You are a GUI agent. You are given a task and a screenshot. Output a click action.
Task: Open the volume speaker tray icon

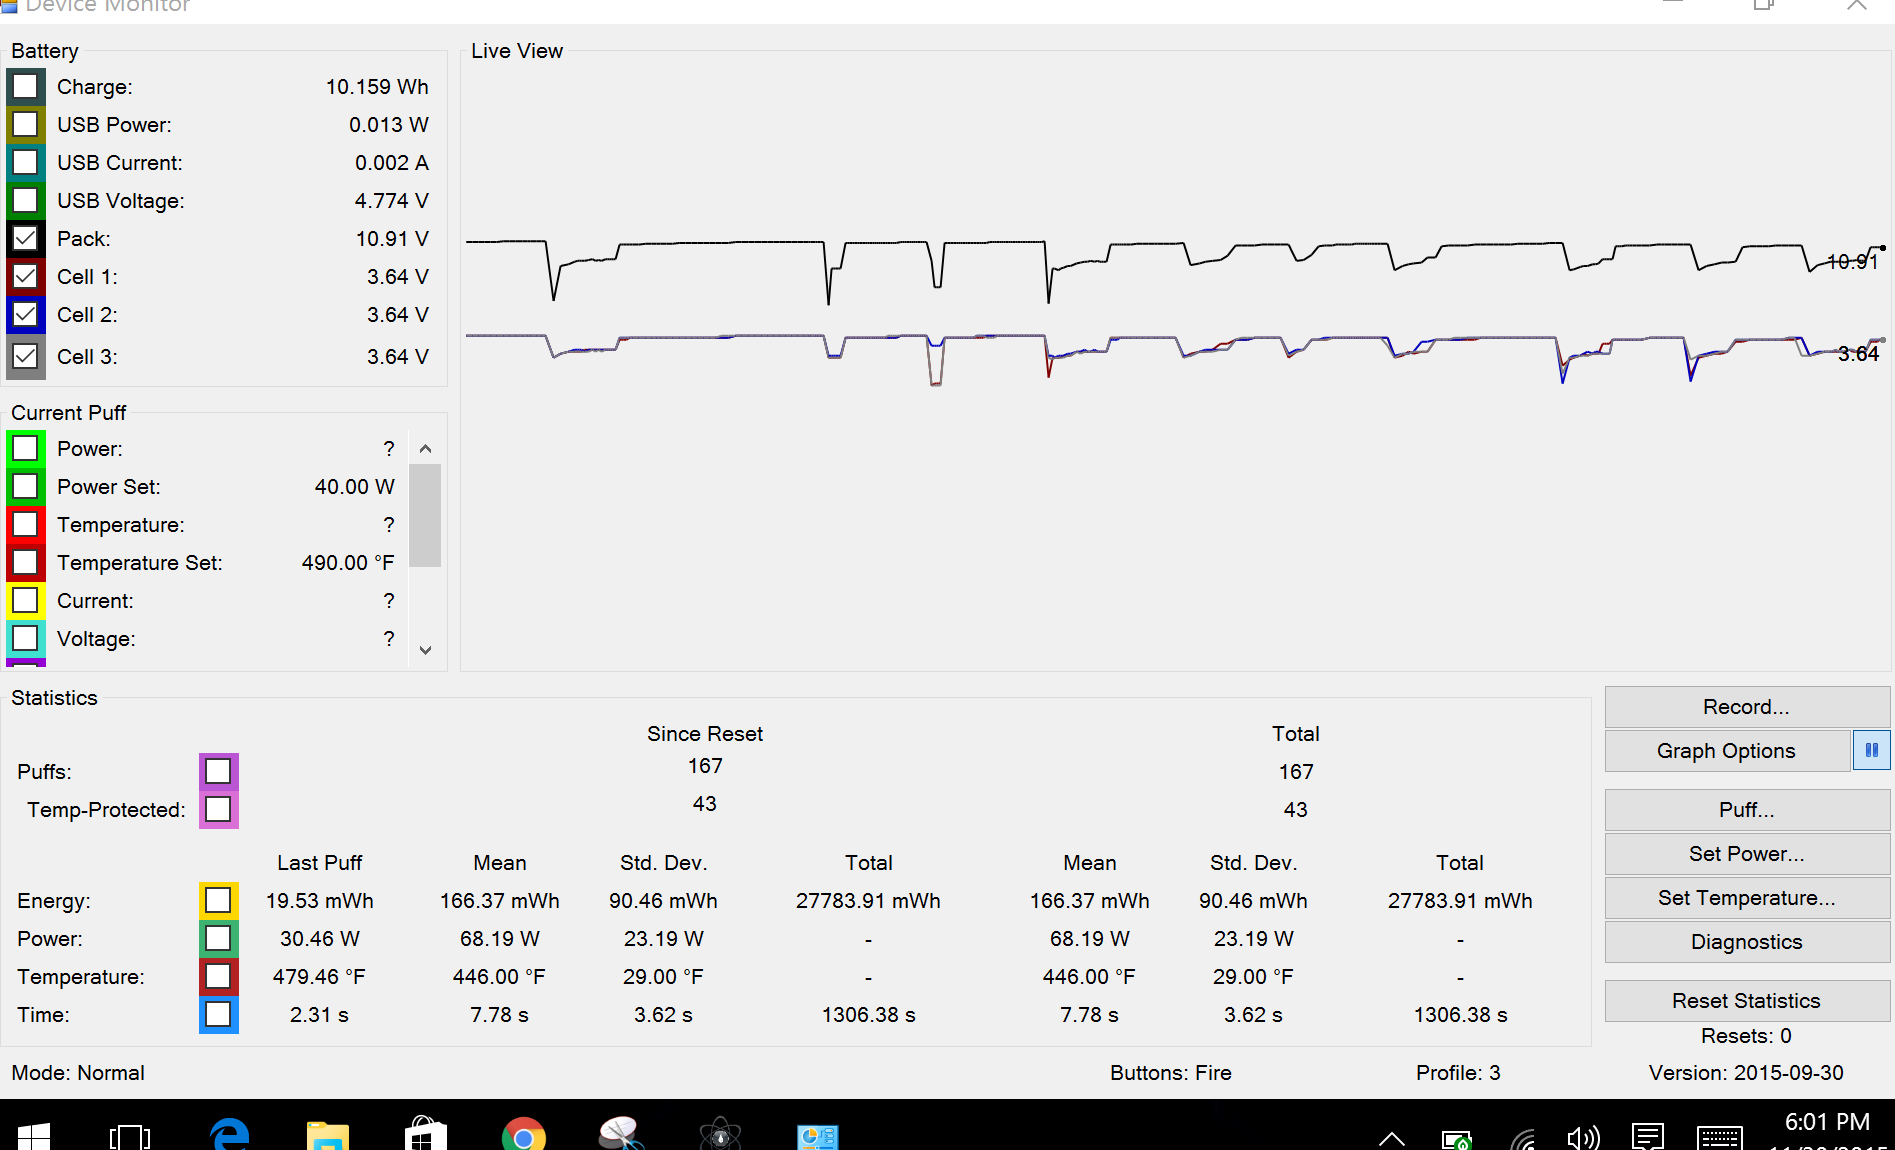(1583, 1138)
